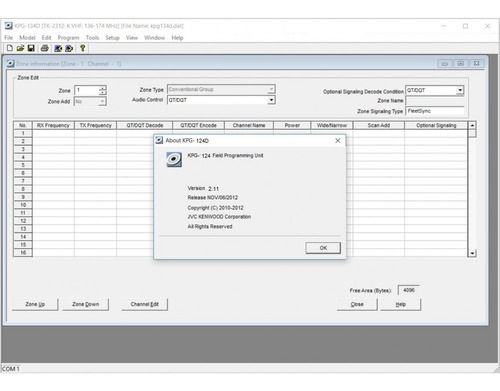
Task: Click the Zone number spinner arrows
Action: click(102, 90)
